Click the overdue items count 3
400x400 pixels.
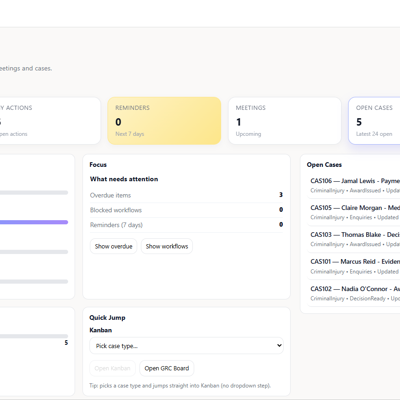pyautogui.click(x=281, y=195)
